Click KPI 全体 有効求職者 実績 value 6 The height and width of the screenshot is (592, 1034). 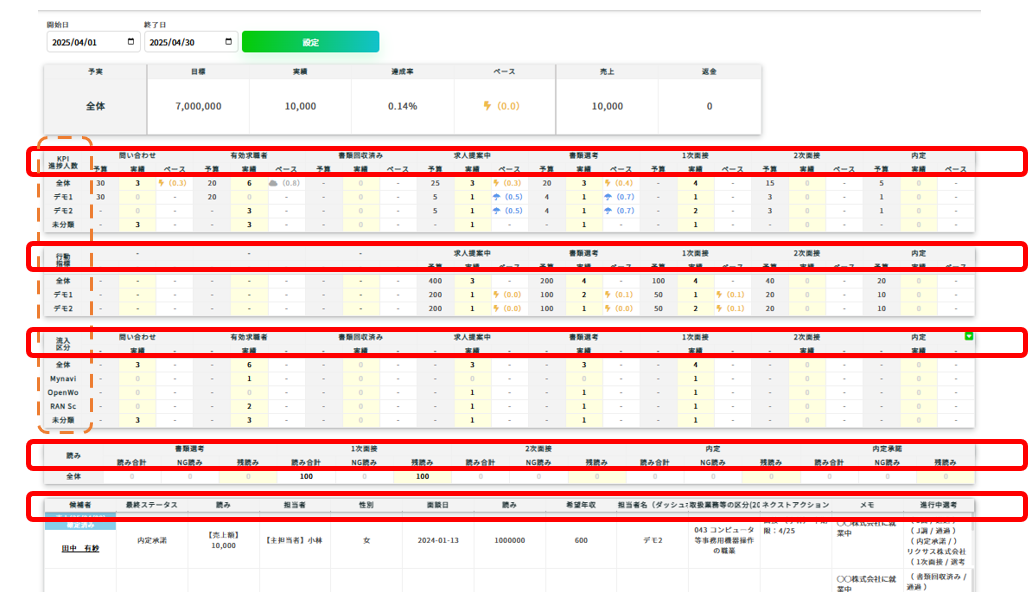[249, 183]
